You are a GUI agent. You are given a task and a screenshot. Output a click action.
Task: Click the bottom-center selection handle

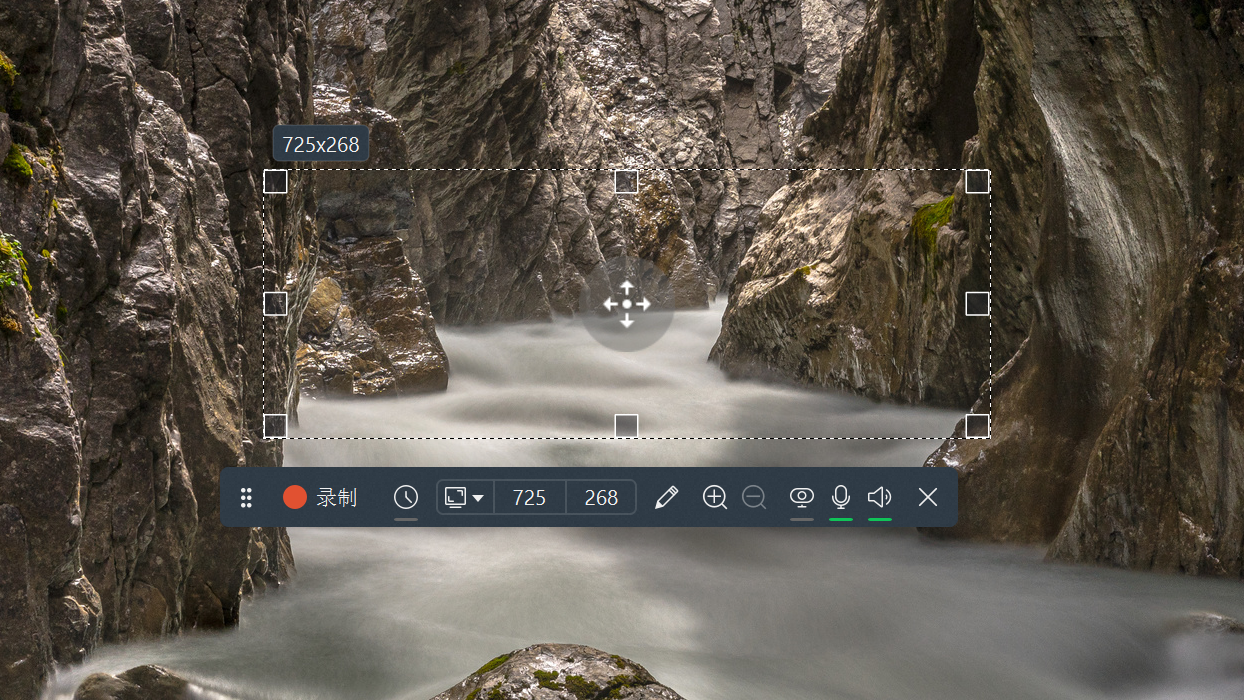coord(626,426)
